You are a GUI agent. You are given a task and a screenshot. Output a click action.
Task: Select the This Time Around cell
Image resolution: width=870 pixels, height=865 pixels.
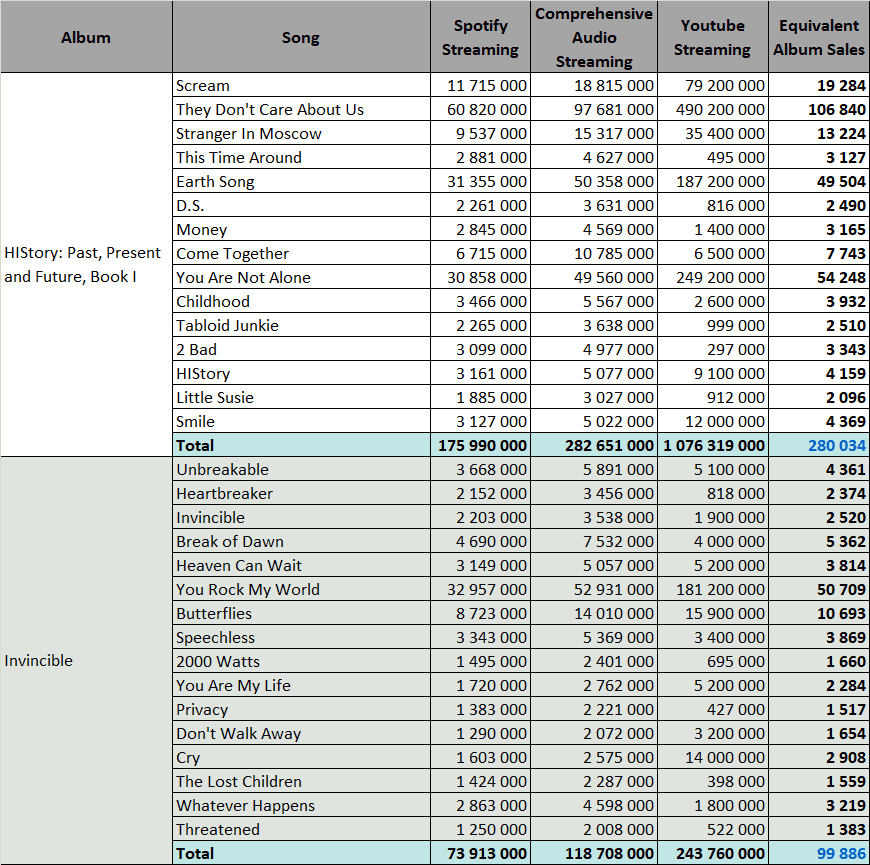pyautogui.click(x=301, y=157)
